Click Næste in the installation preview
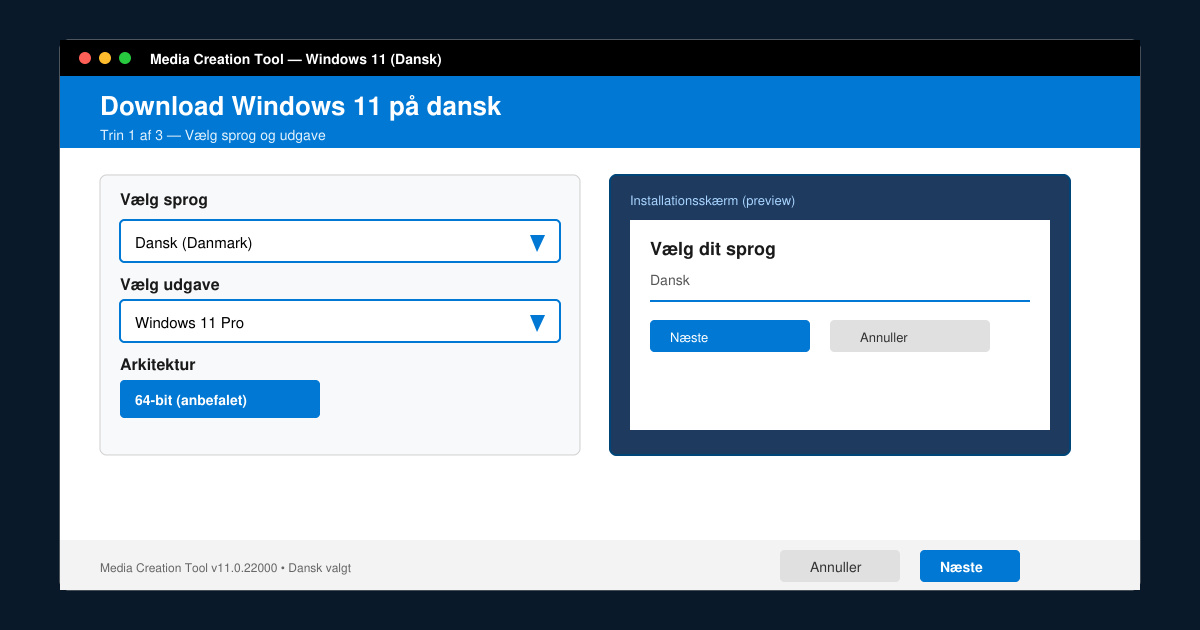 coord(730,336)
